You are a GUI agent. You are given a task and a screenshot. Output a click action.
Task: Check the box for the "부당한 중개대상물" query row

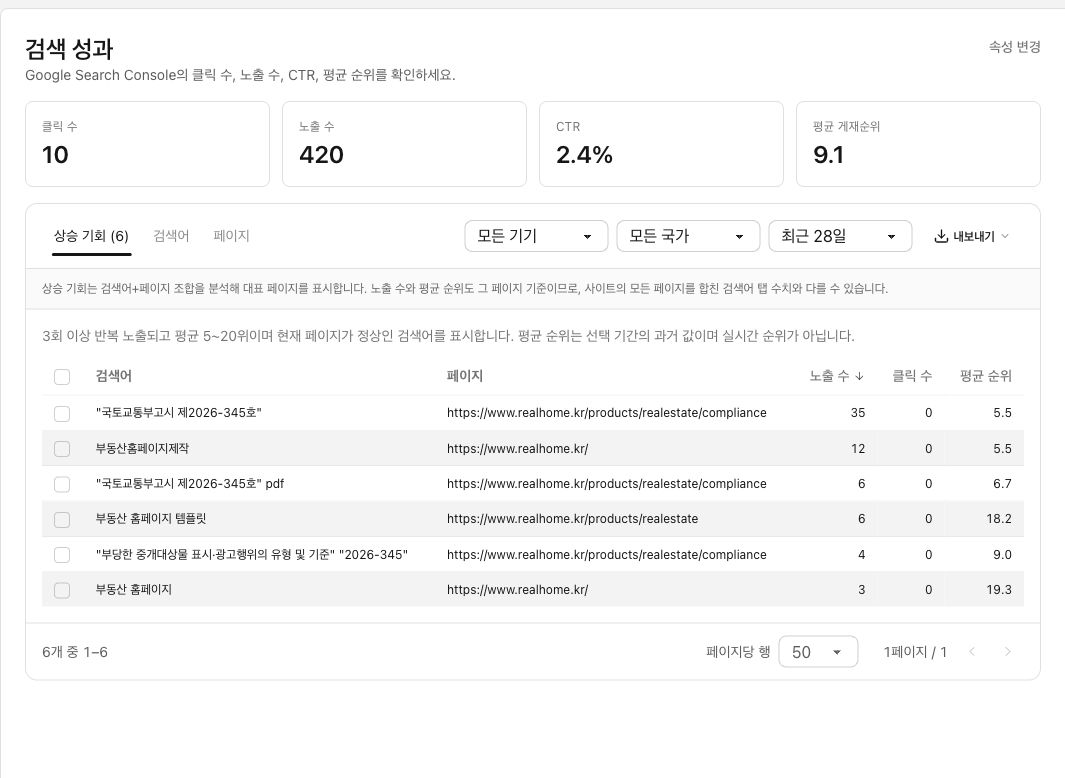point(62,554)
